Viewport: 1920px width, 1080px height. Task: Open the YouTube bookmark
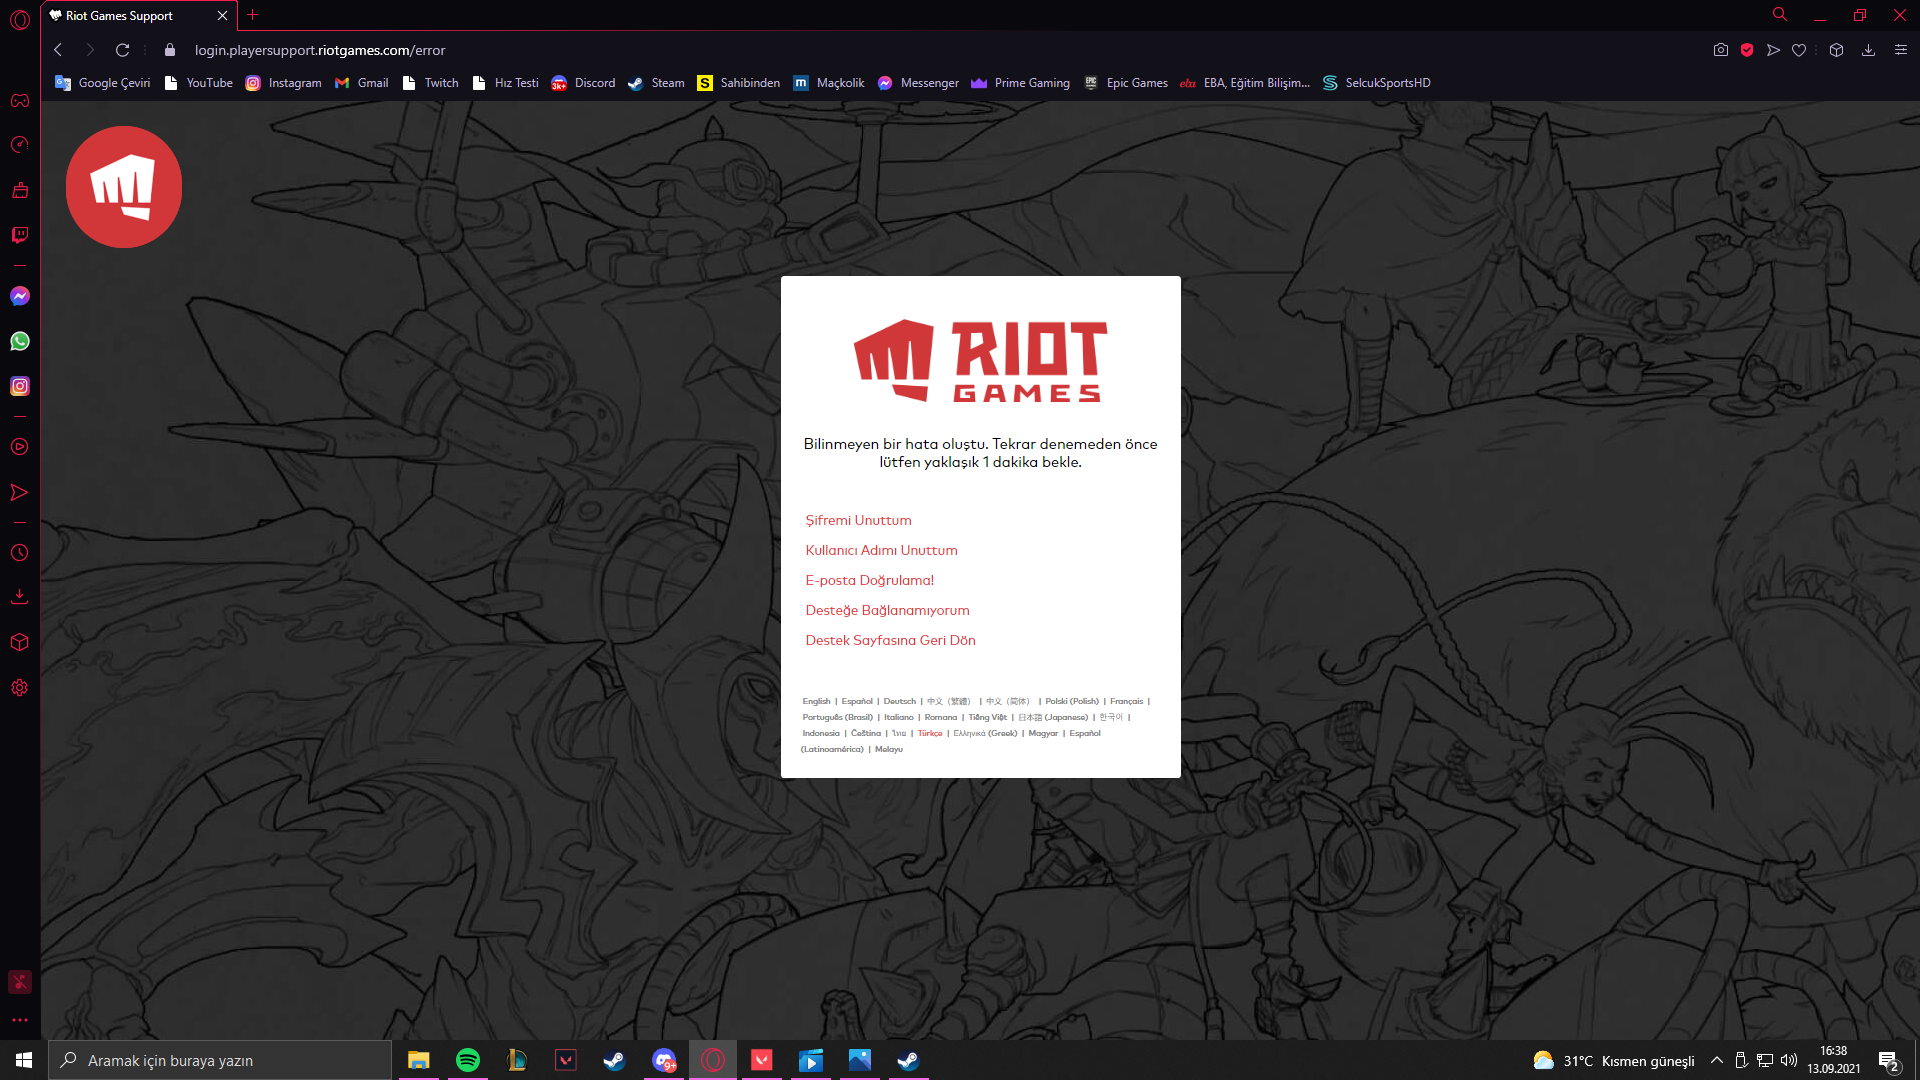(198, 83)
